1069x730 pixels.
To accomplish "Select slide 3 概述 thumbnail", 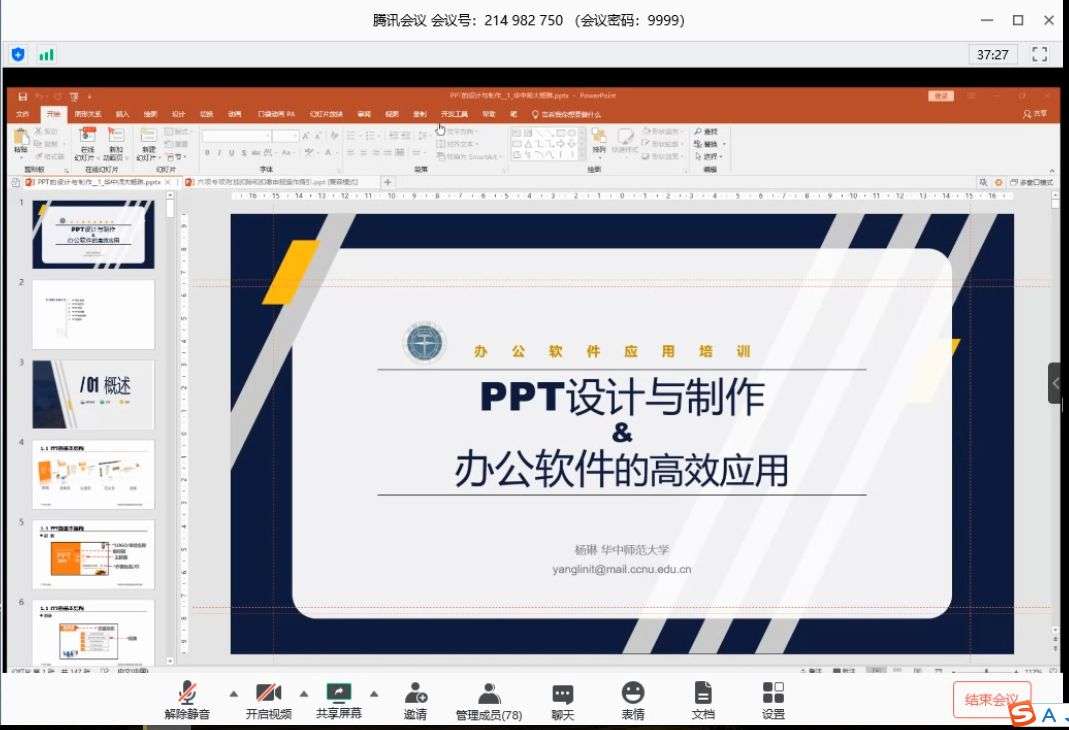I will click(x=93, y=394).
